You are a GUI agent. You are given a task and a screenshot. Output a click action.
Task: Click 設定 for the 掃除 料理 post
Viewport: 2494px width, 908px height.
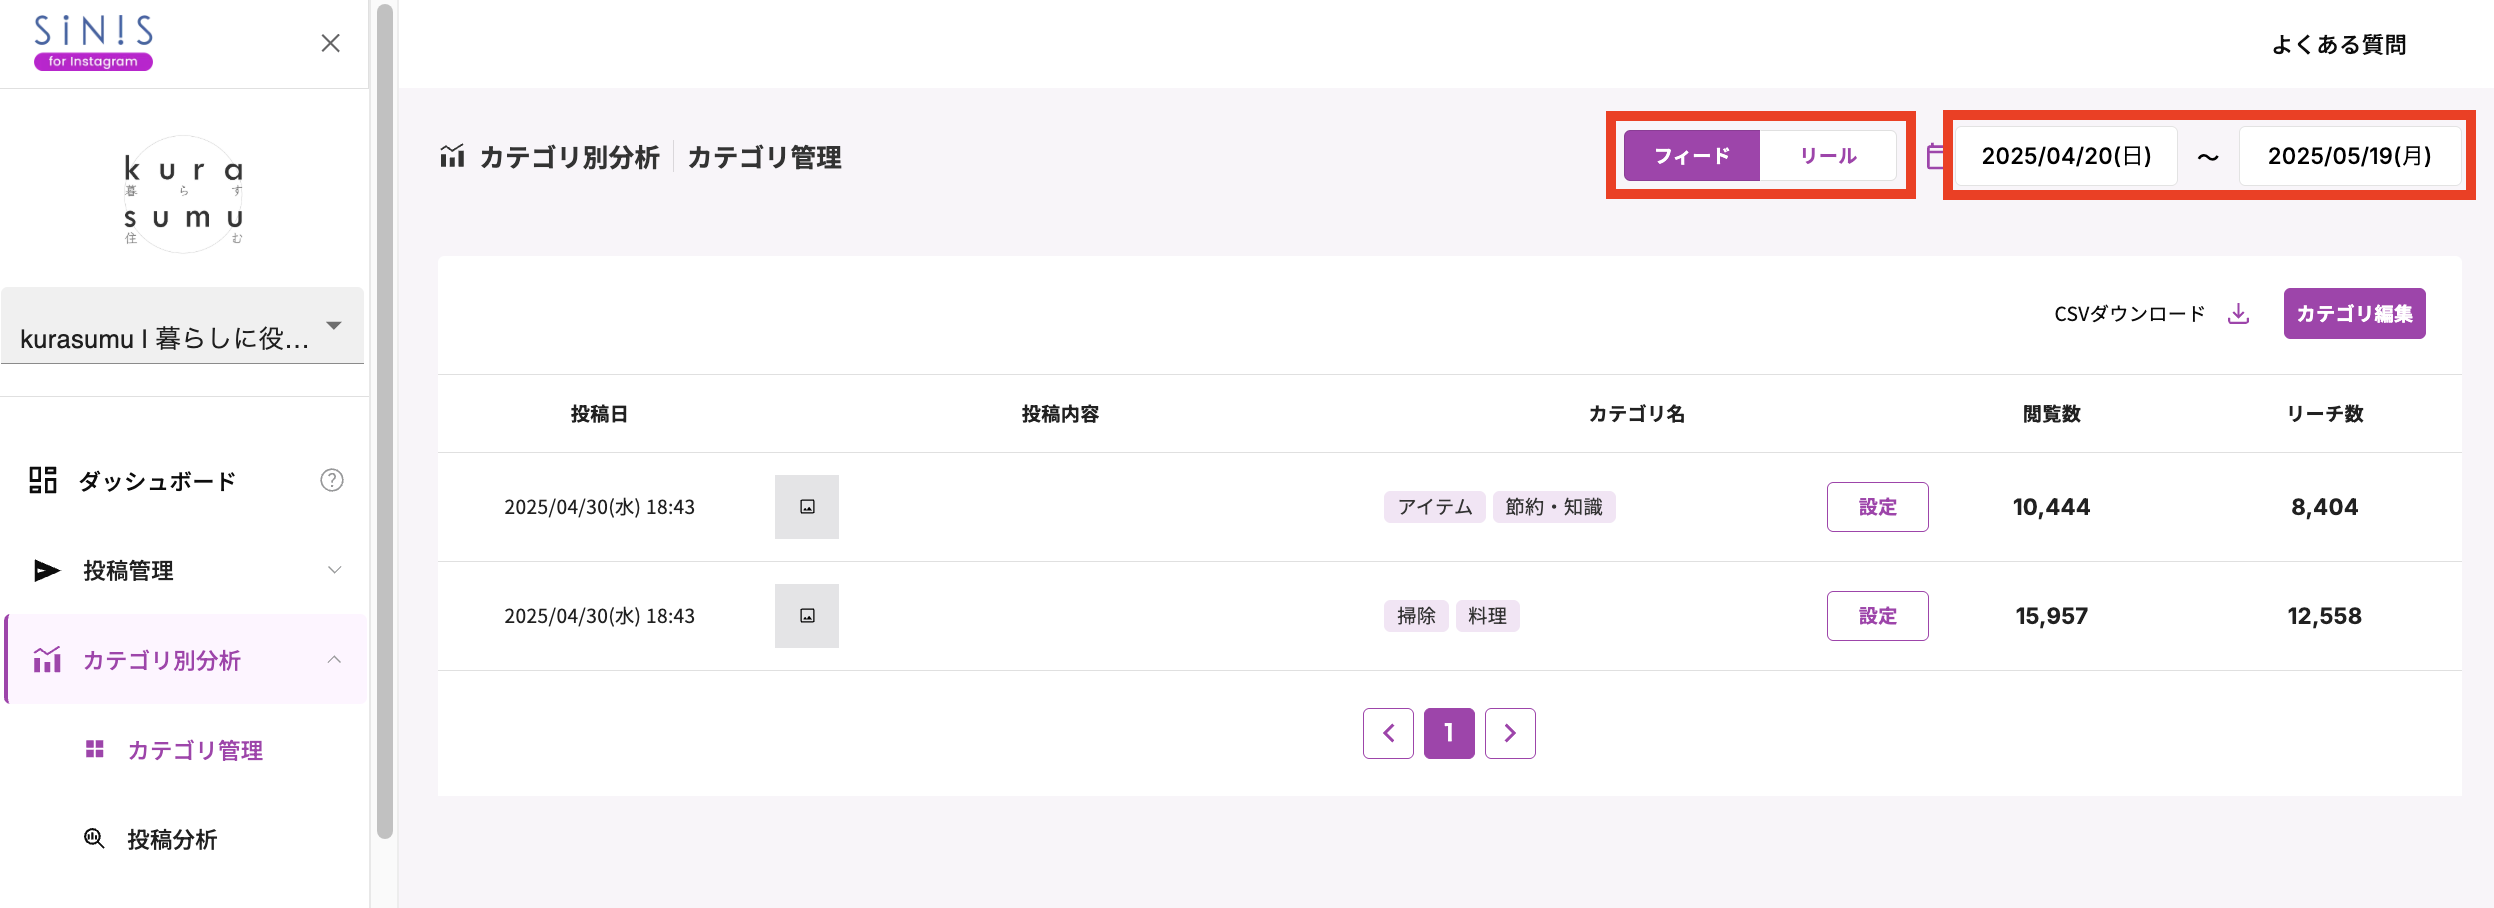click(1876, 616)
